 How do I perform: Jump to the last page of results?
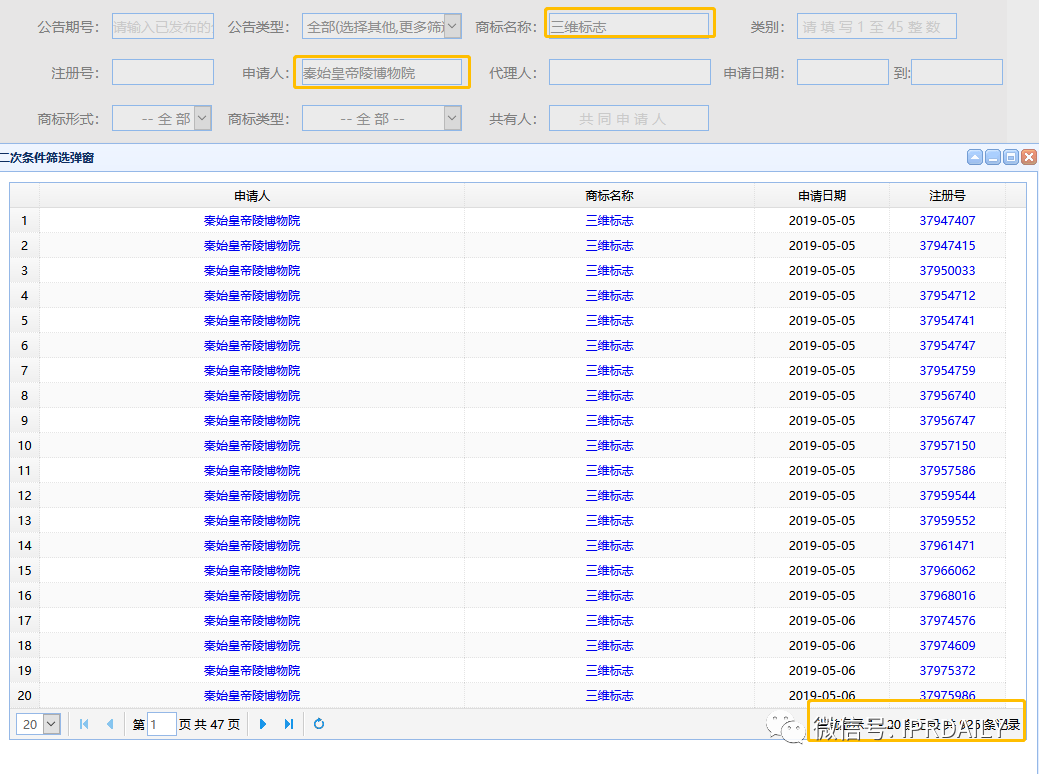pyautogui.click(x=289, y=724)
